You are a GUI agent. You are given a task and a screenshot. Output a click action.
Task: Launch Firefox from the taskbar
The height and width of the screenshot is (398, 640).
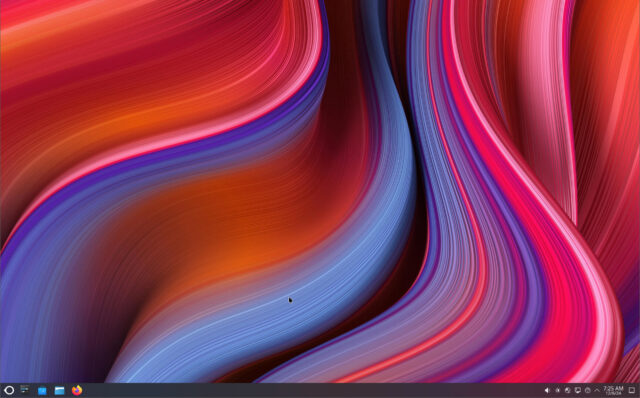click(x=77, y=390)
